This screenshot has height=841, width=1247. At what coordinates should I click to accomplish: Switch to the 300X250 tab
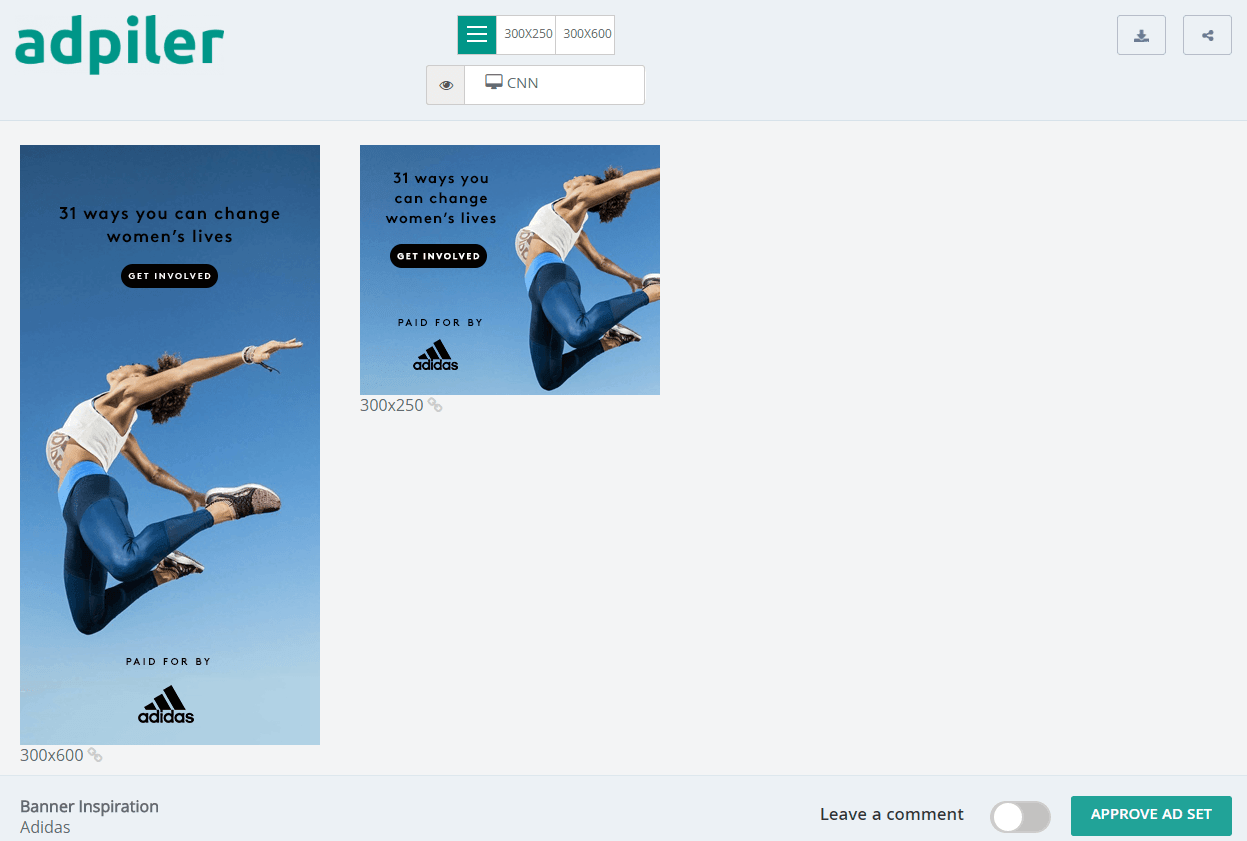(x=527, y=35)
